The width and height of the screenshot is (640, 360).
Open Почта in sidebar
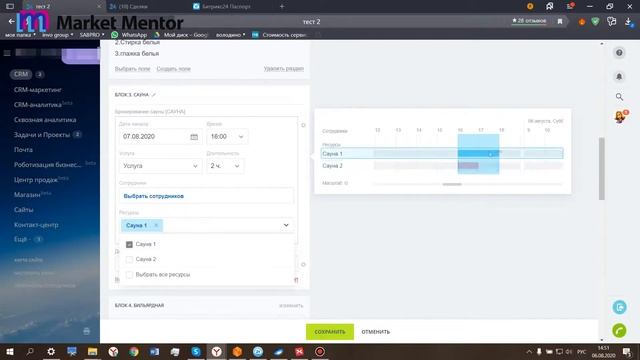pyautogui.click(x=23, y=150)
